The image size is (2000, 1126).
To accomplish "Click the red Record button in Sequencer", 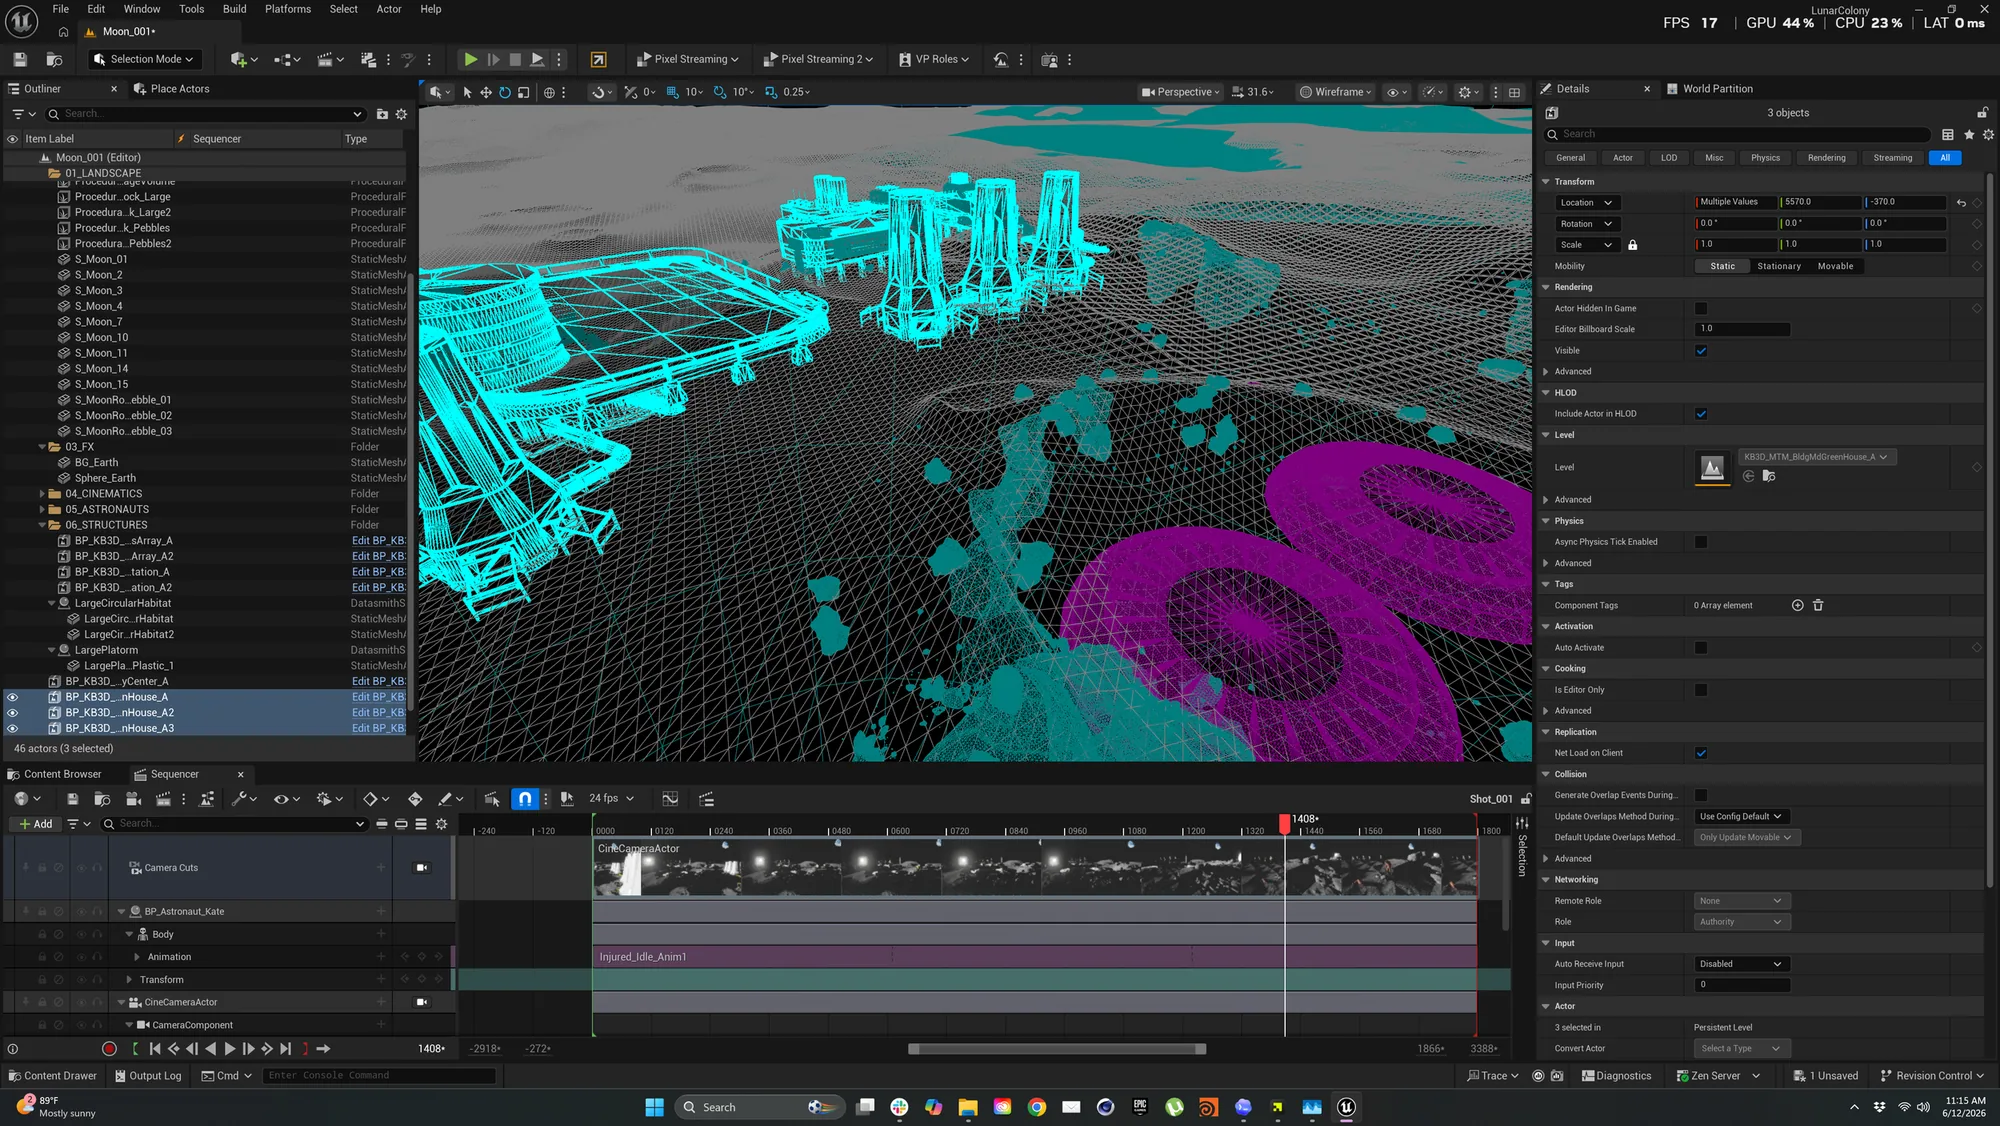I will click(109, 1049).
